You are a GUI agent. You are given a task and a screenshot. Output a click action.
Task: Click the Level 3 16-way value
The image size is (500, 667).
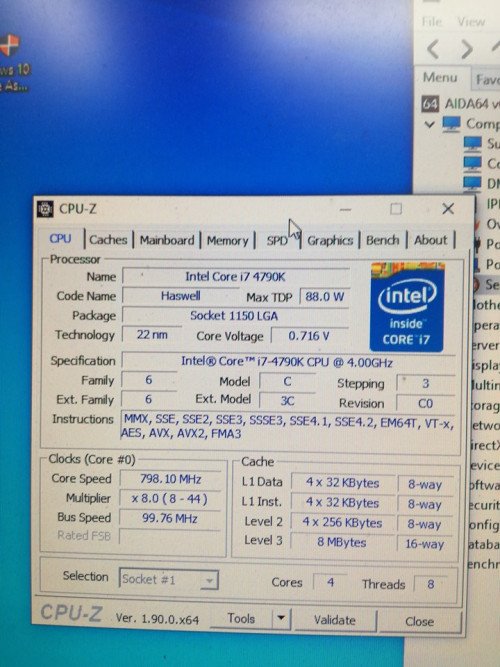pos(425,544)
